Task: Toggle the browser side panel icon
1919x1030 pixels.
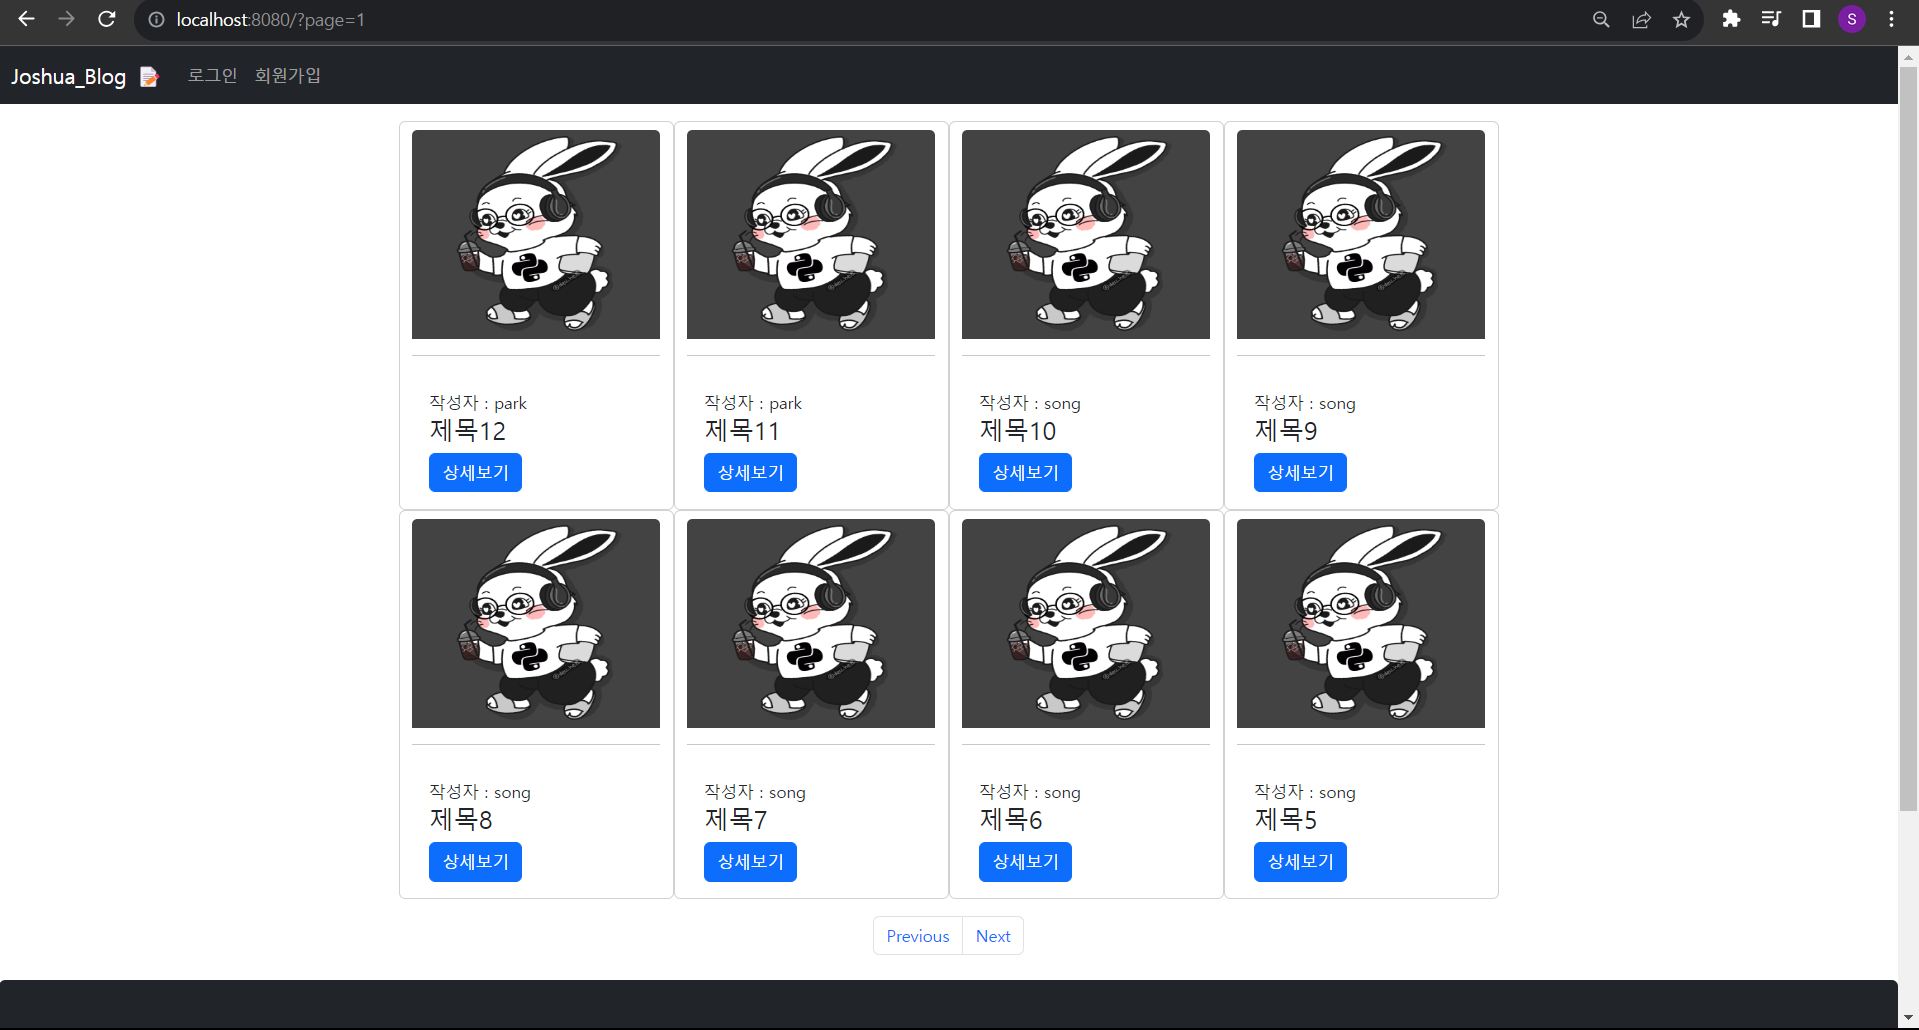Action: click(x=1811, y=19)
